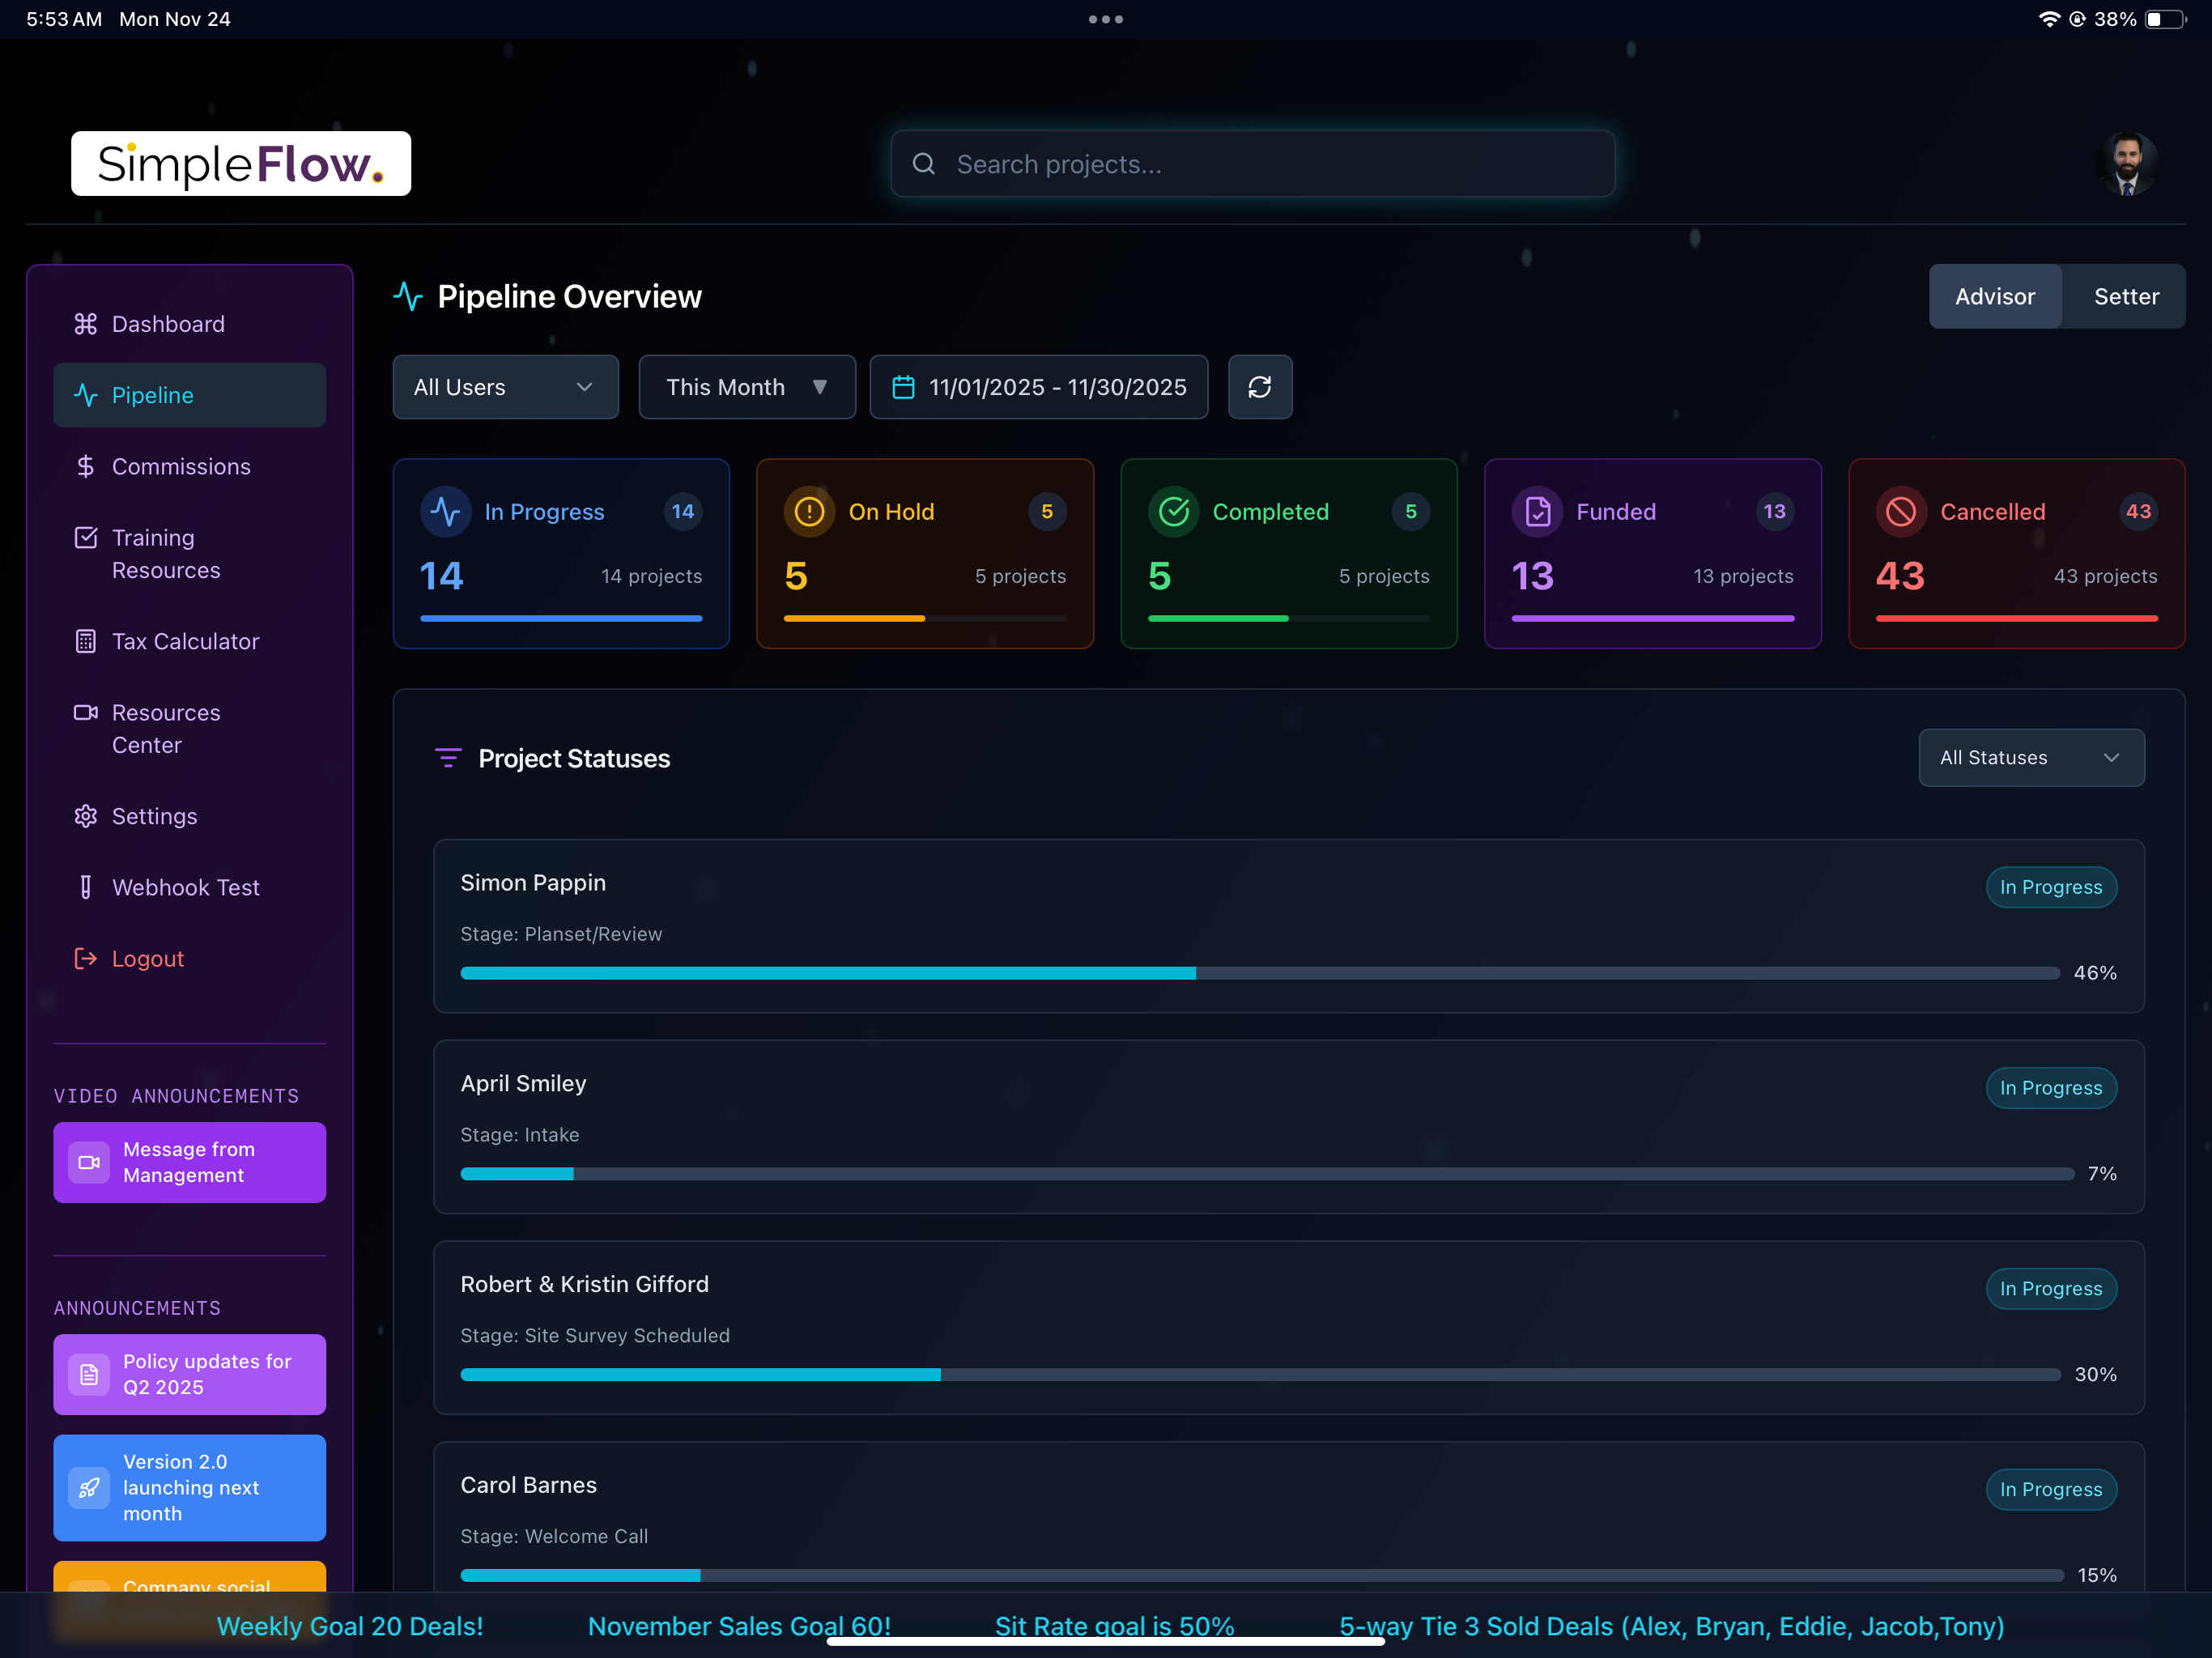Screen dimensions: 2212x1658
Task: Click the Pipeline pulse icon in sidebar
Action: pos(86,395)
